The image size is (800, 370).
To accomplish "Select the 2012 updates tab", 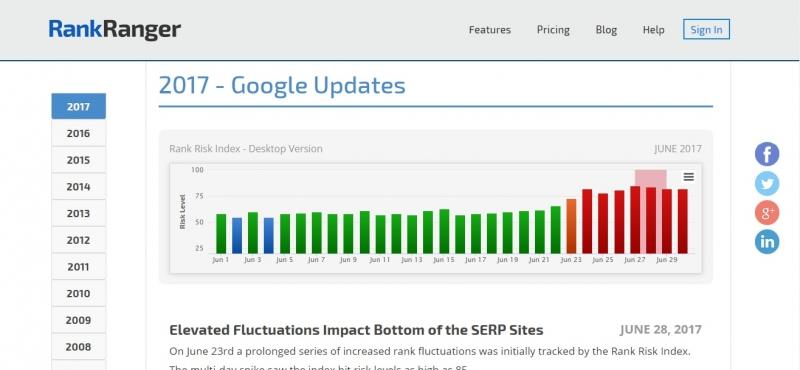I will tap(79, 240).
